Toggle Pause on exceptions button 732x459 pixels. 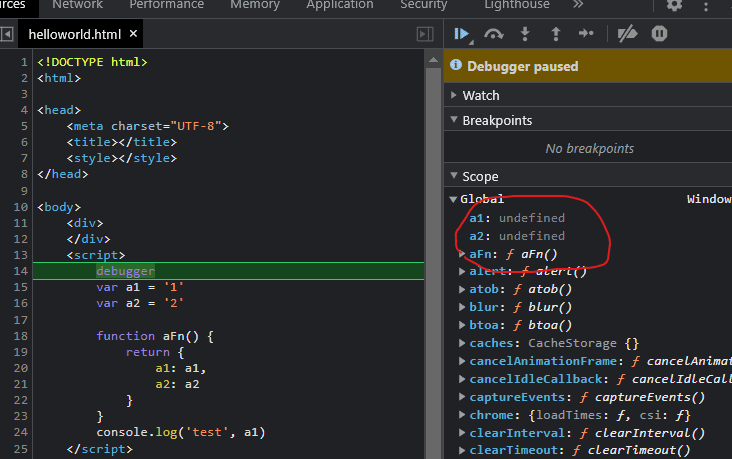point(659,34)
